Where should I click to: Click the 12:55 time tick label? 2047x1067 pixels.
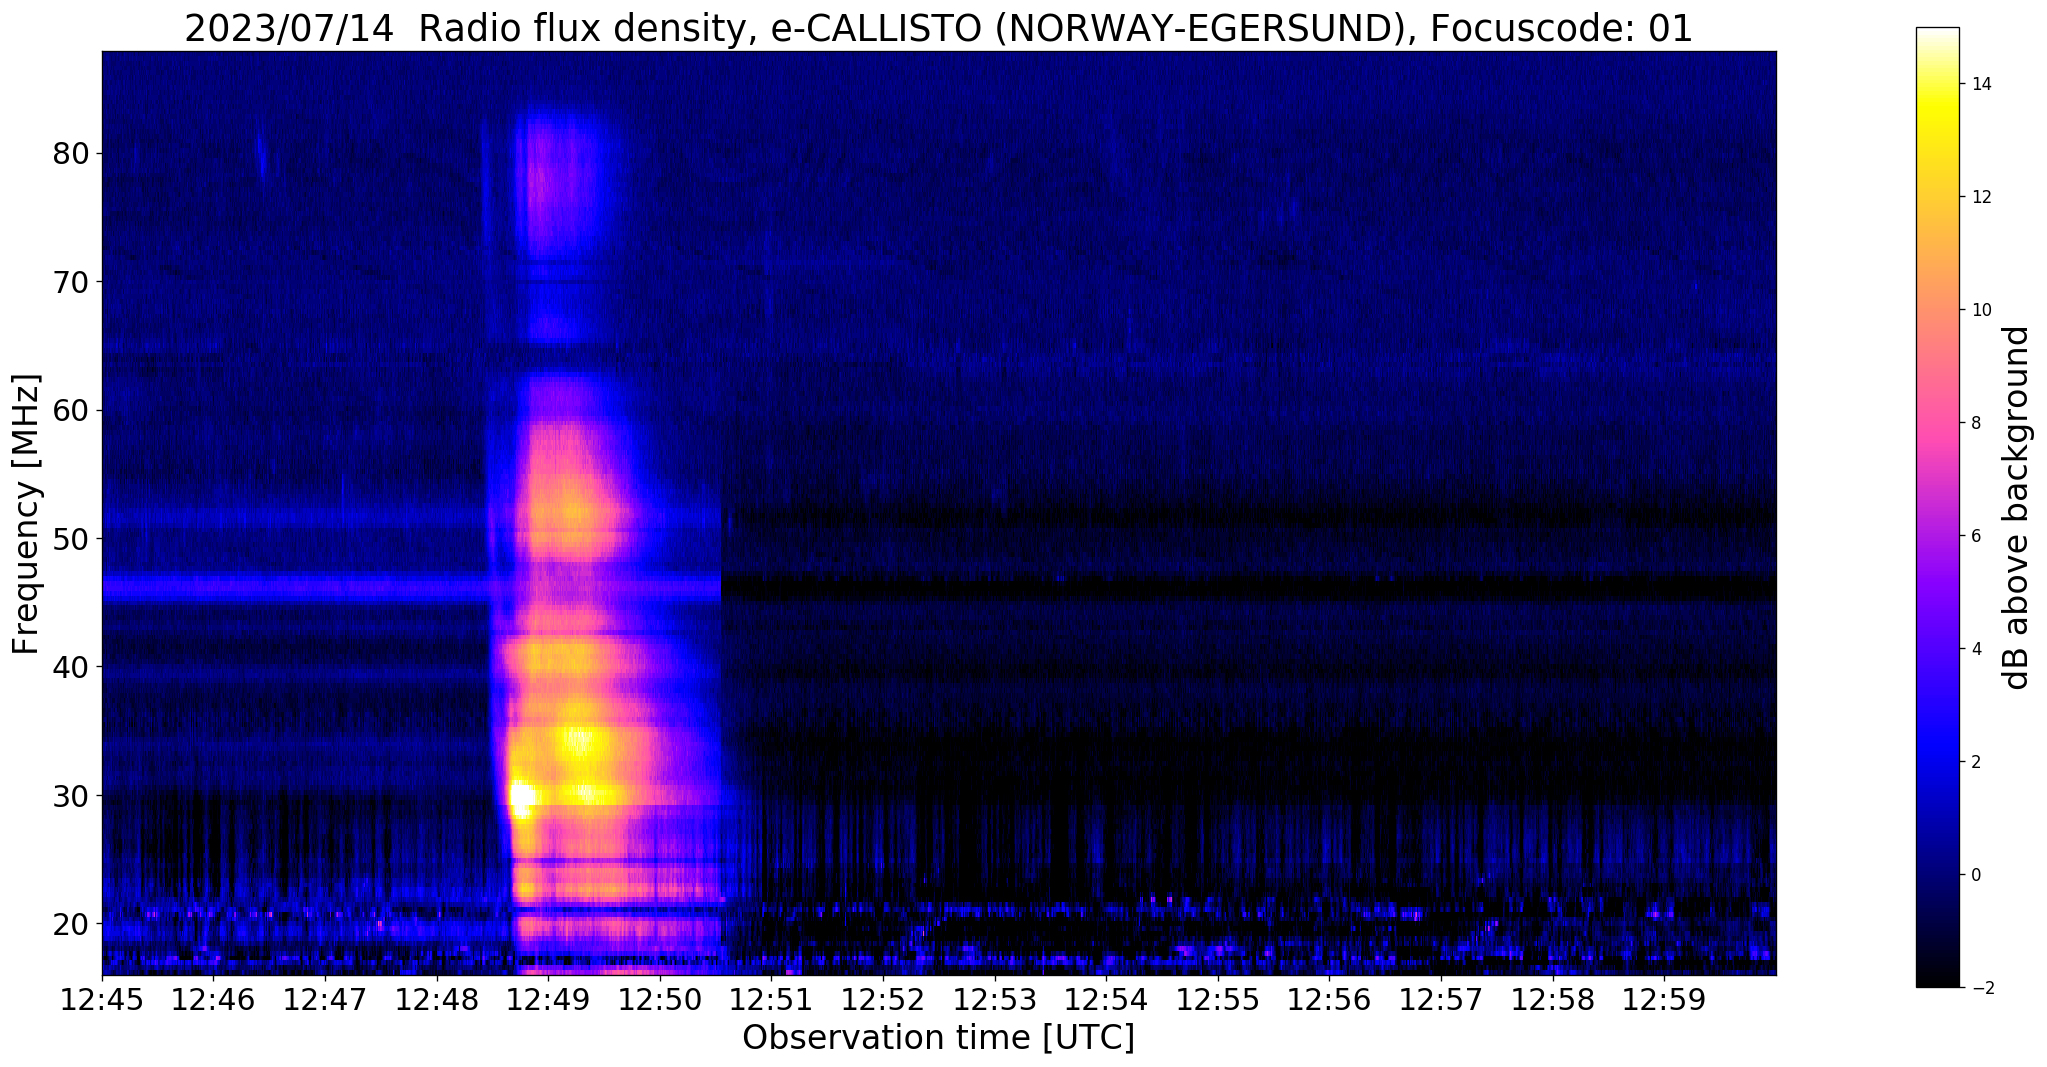(1218, 998)
